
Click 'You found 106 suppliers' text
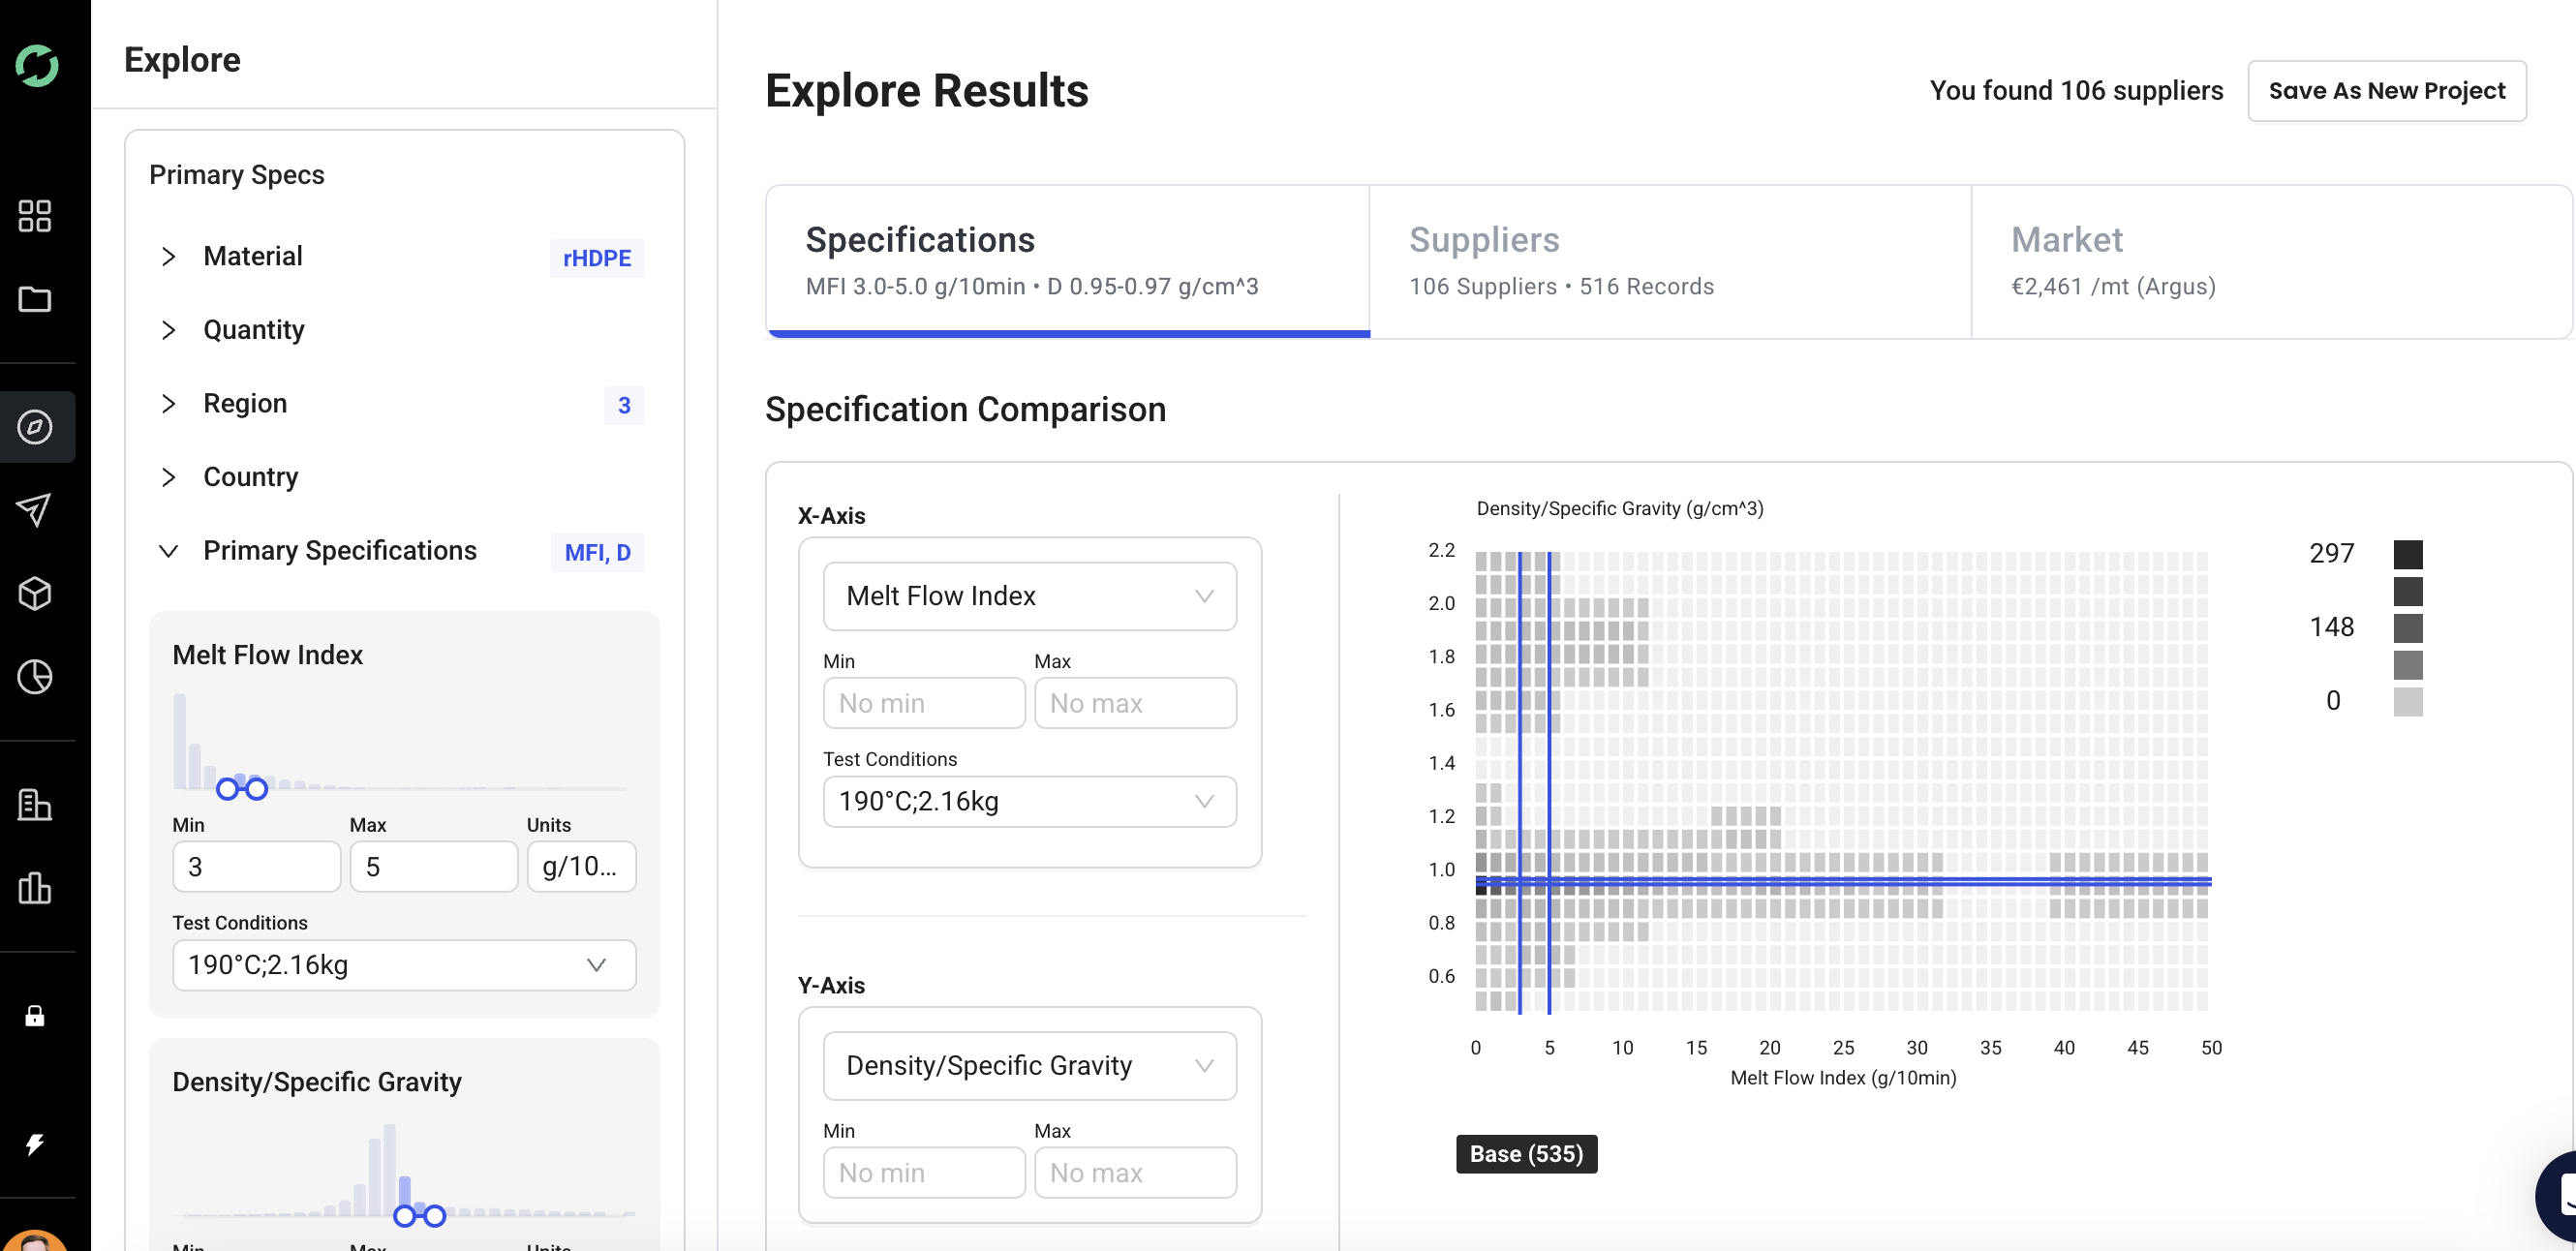coord(2076,91)
